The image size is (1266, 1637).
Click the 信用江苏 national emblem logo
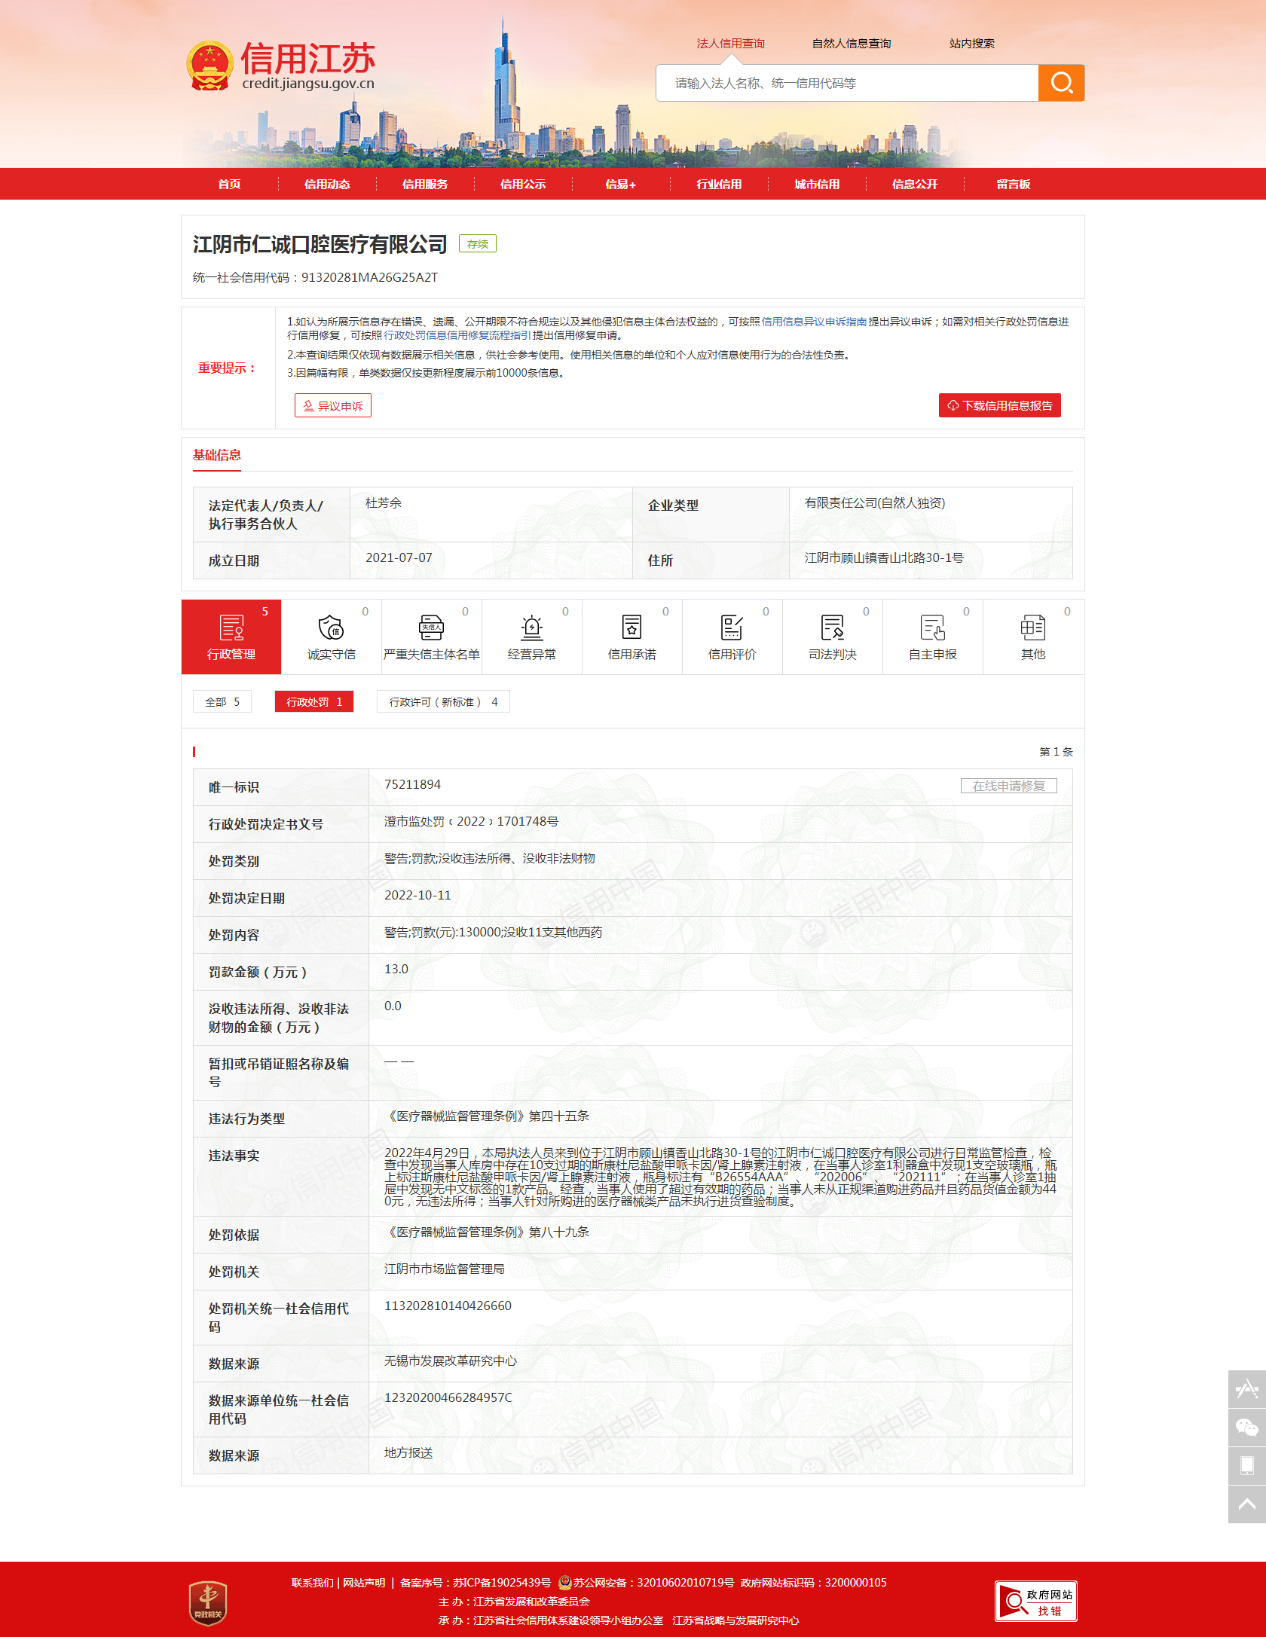209,66
